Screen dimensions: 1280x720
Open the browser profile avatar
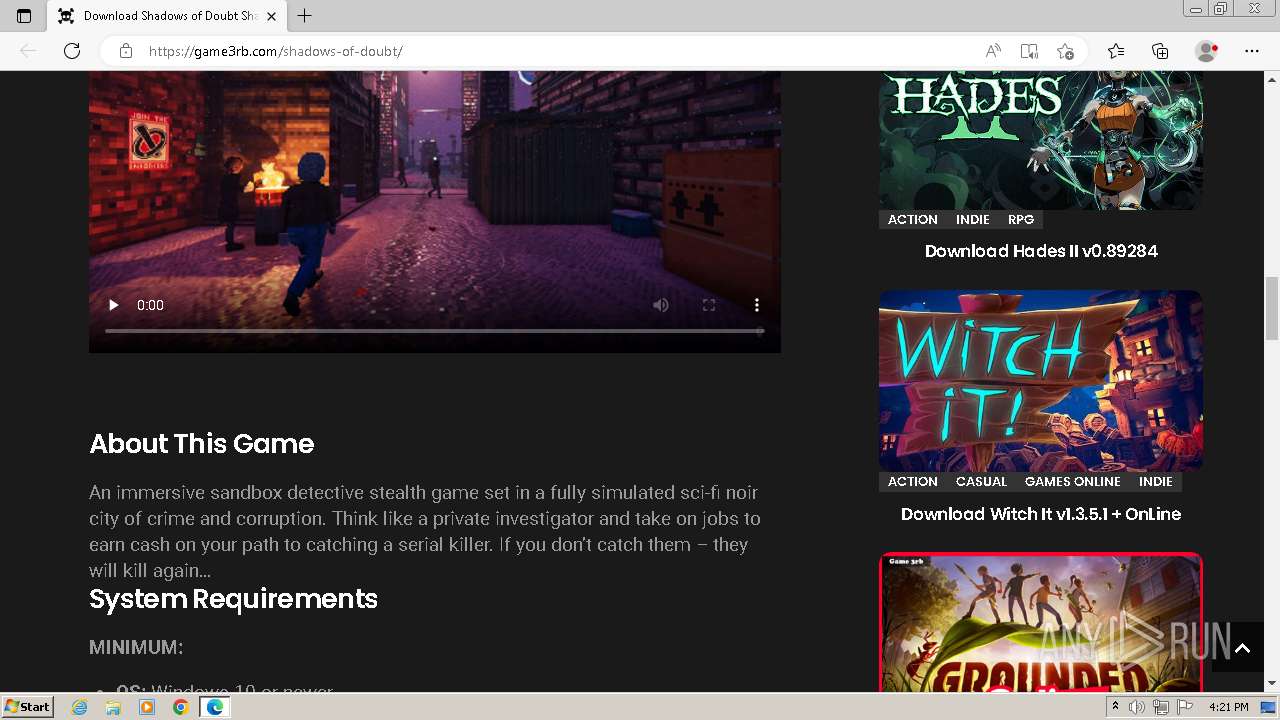click(1207, 51)
